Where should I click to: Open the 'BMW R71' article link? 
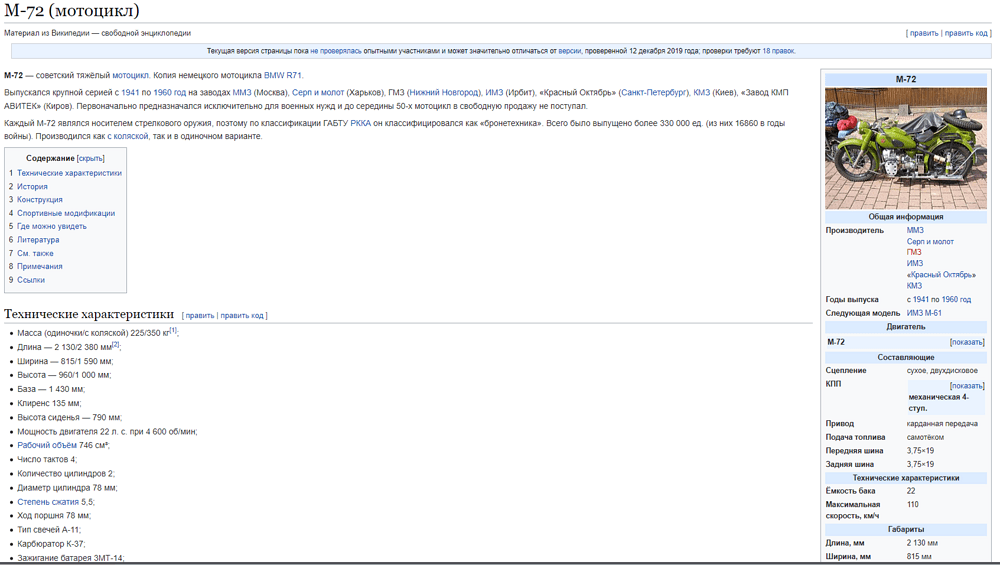point(283,75)
